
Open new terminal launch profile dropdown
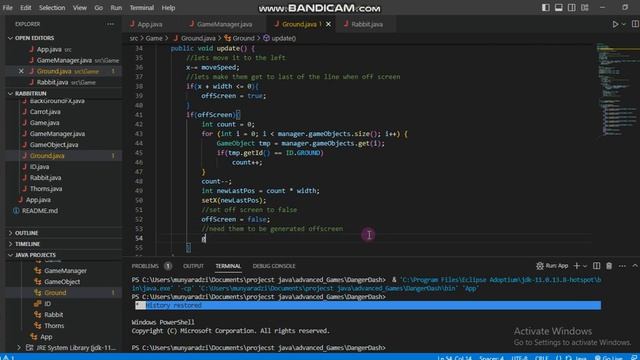(585, 266)
